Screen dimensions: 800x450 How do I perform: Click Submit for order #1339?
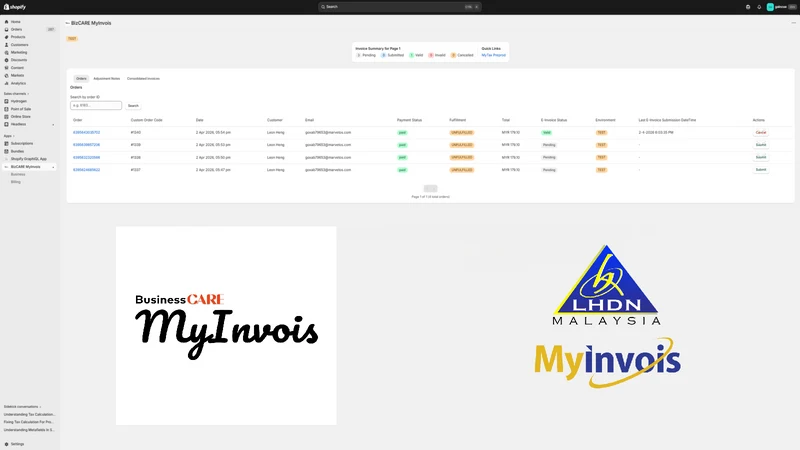point(761,145)
